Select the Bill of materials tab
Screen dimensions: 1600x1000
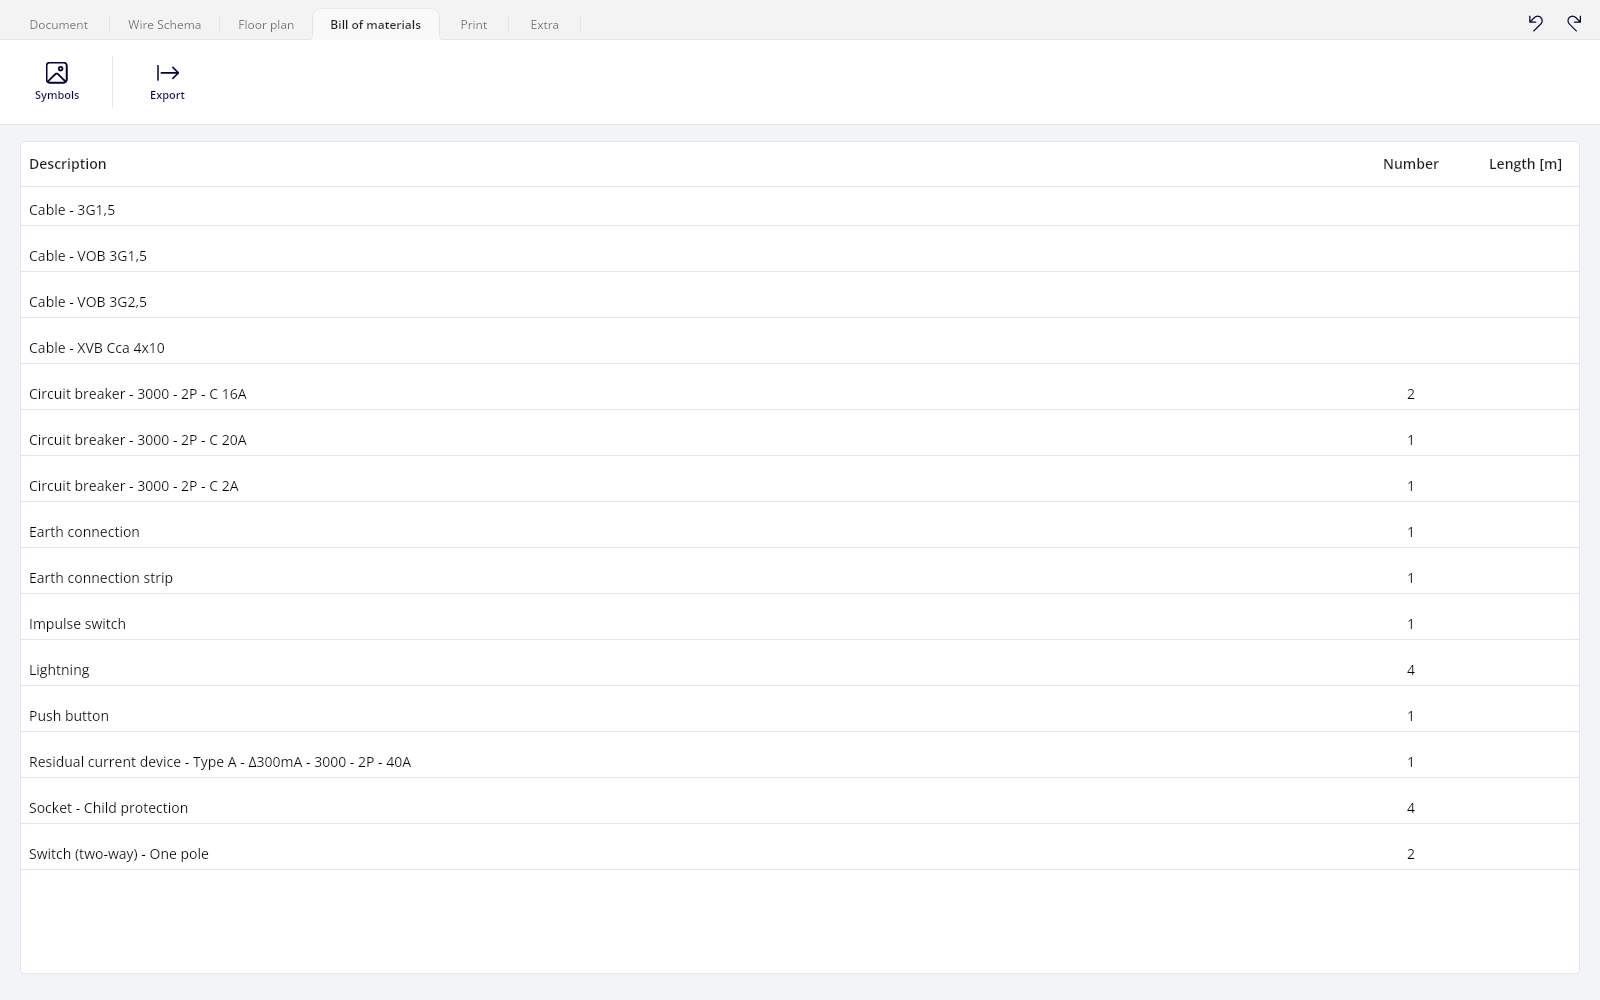tap(376, 24)
